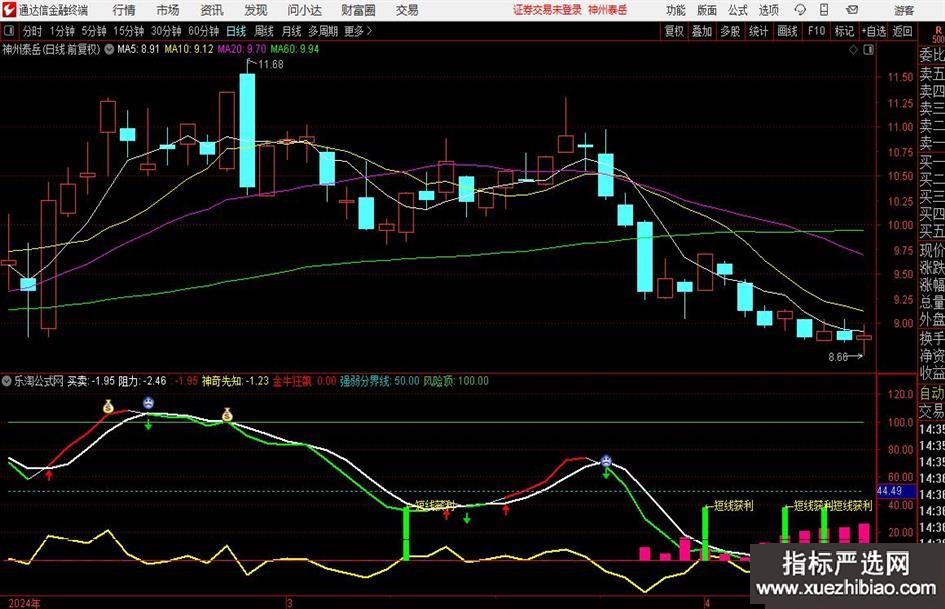Viewport: 945px width, 609px height.
Task: Select the 日线 daily tab
Action: [236, 31]
